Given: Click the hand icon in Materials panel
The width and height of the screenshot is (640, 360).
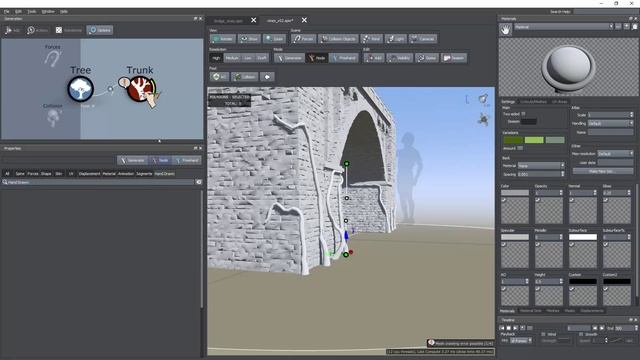Looking at the screenshot, I should point(506,29).
